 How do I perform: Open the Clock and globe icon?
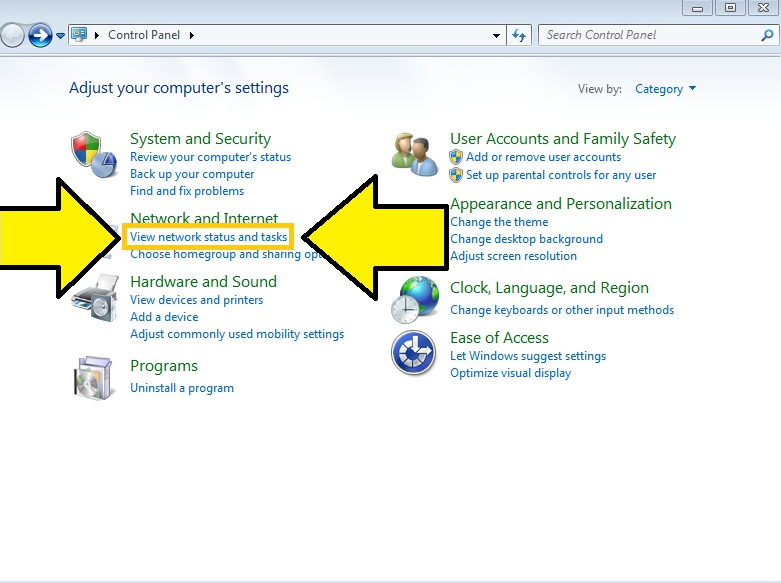[x=414, y=300]
